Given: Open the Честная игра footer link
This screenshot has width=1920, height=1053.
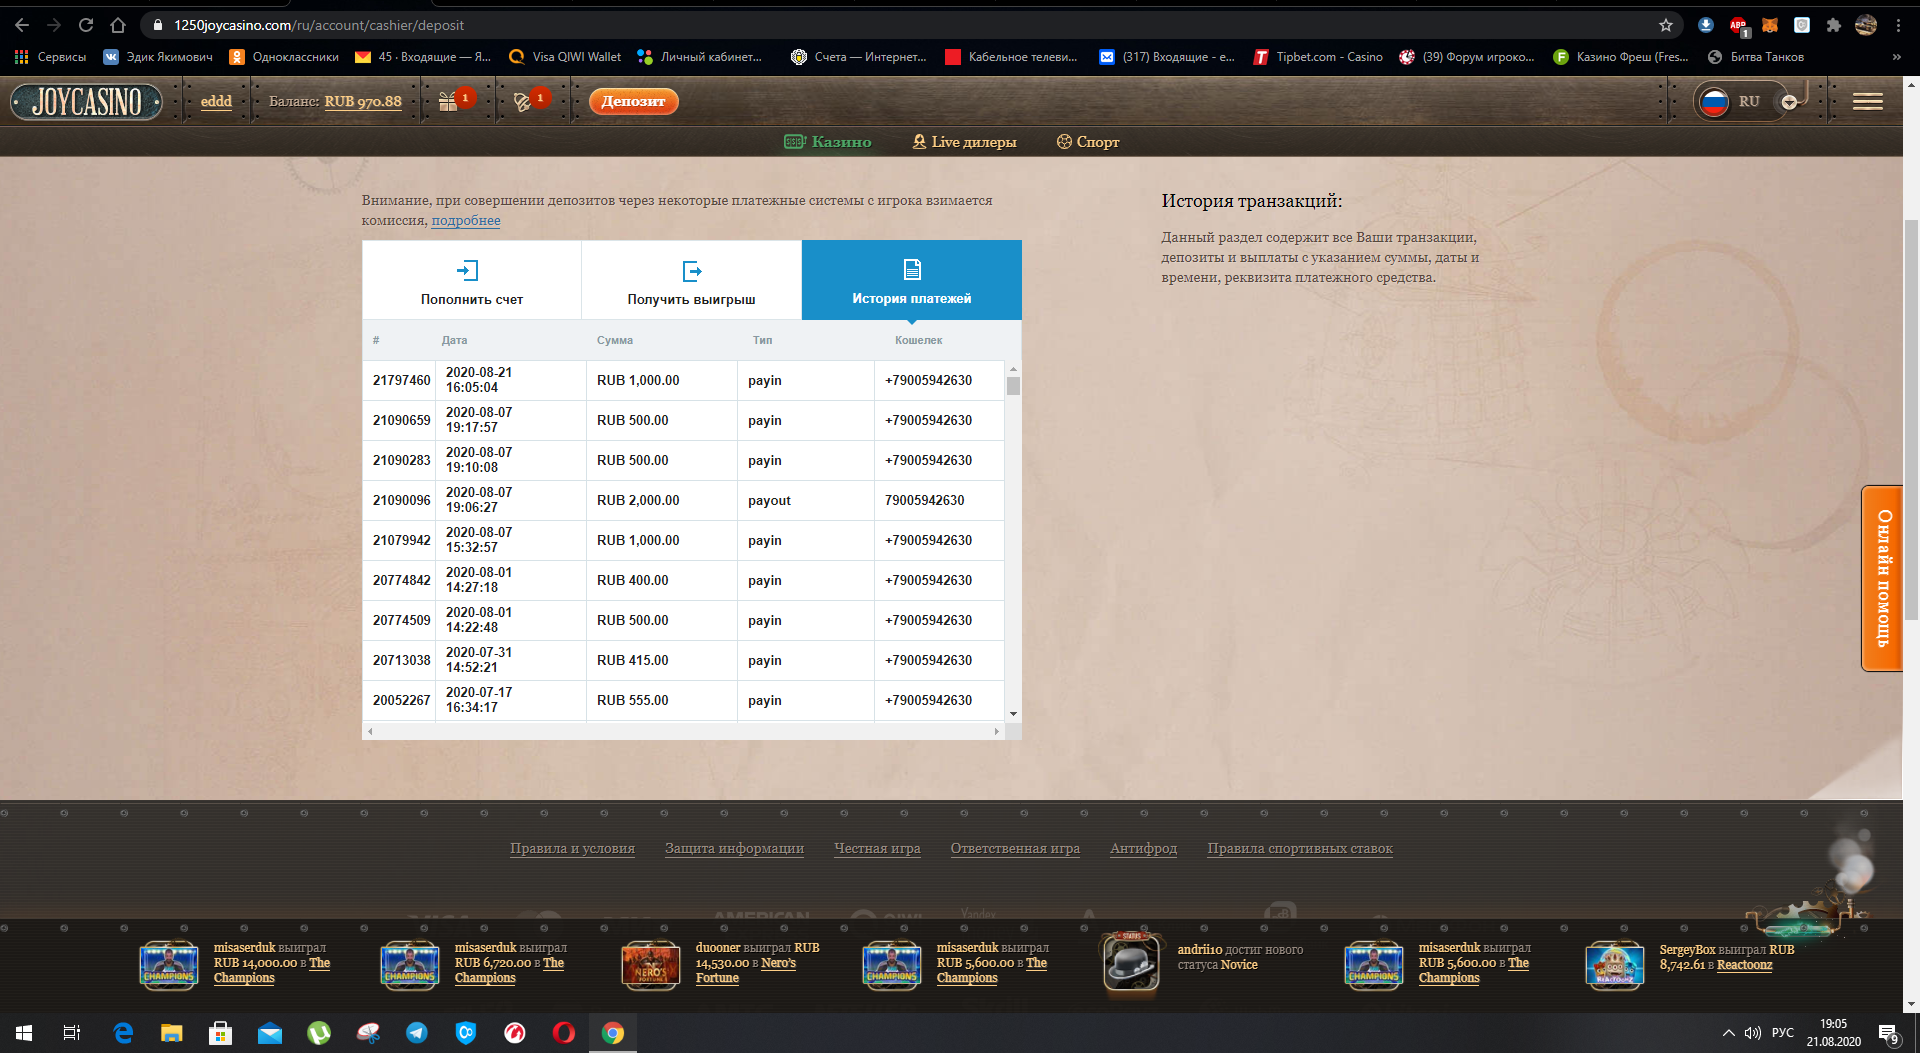Looking at the screenshot, I should click(x=877, y=848).
